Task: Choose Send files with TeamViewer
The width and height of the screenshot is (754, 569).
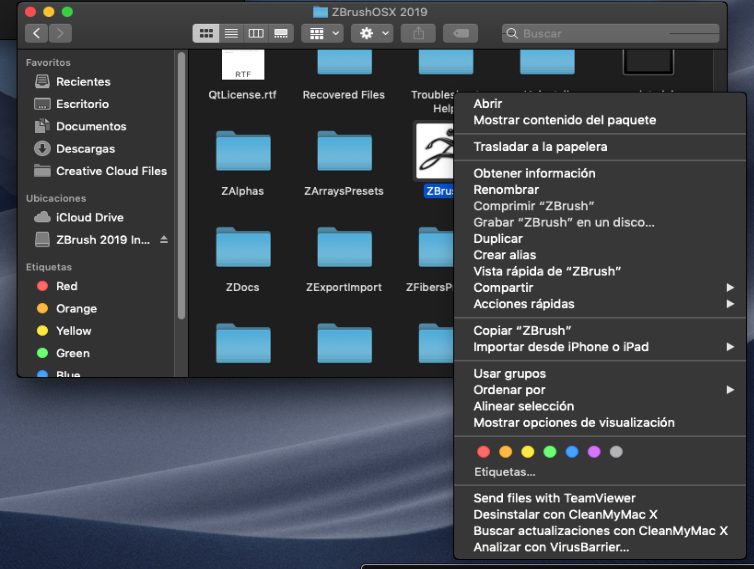Action: coord(600,498)
